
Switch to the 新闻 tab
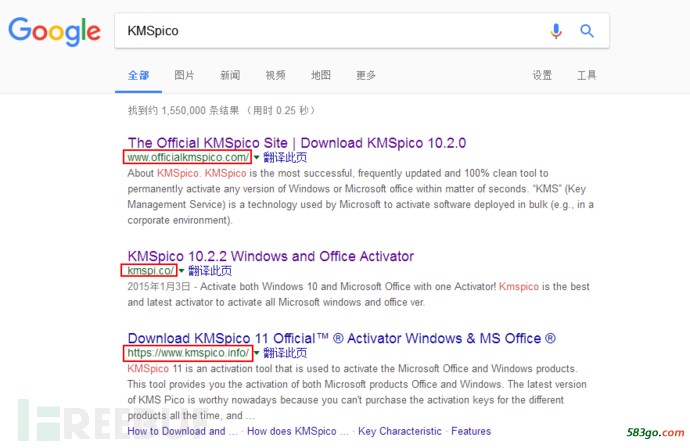click(230, 75)
